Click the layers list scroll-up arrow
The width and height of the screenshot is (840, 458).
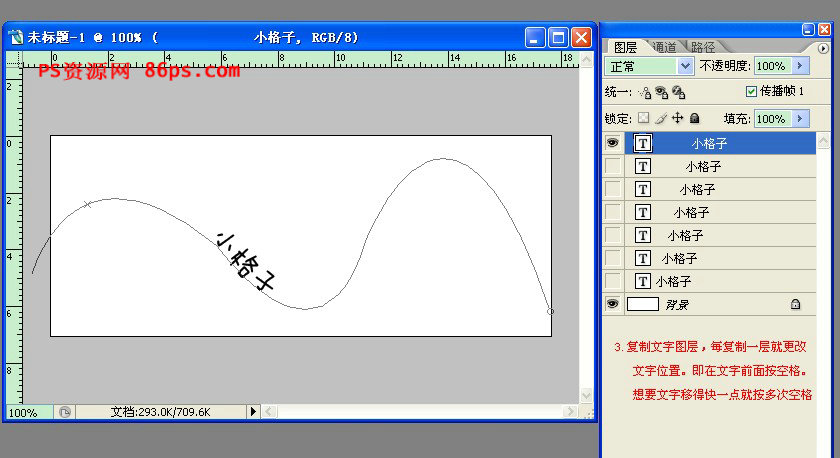[x=823, y=140]
